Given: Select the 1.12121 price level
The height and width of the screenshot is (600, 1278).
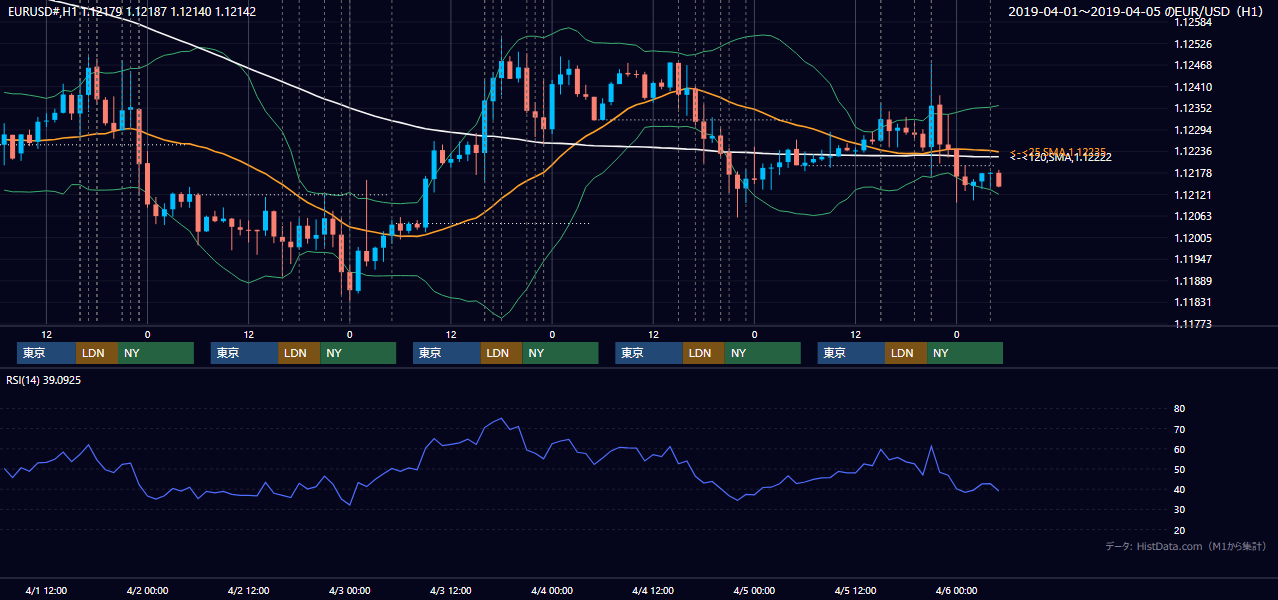Looking at the screenshot, I should 1193,195.
